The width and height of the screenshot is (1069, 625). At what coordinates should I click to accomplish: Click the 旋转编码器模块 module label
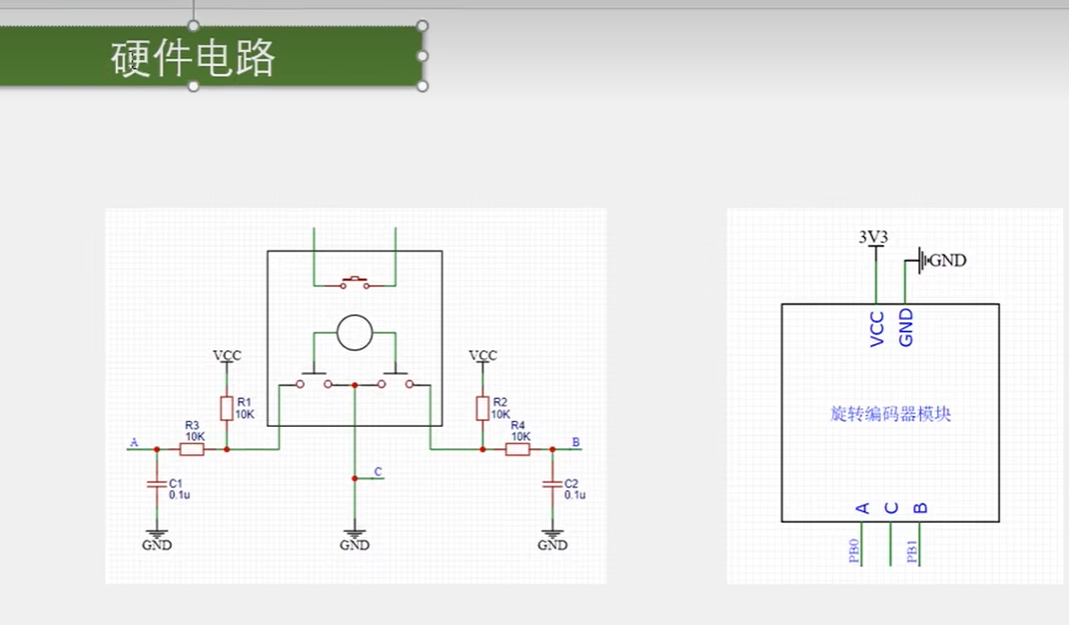[890, 414]
